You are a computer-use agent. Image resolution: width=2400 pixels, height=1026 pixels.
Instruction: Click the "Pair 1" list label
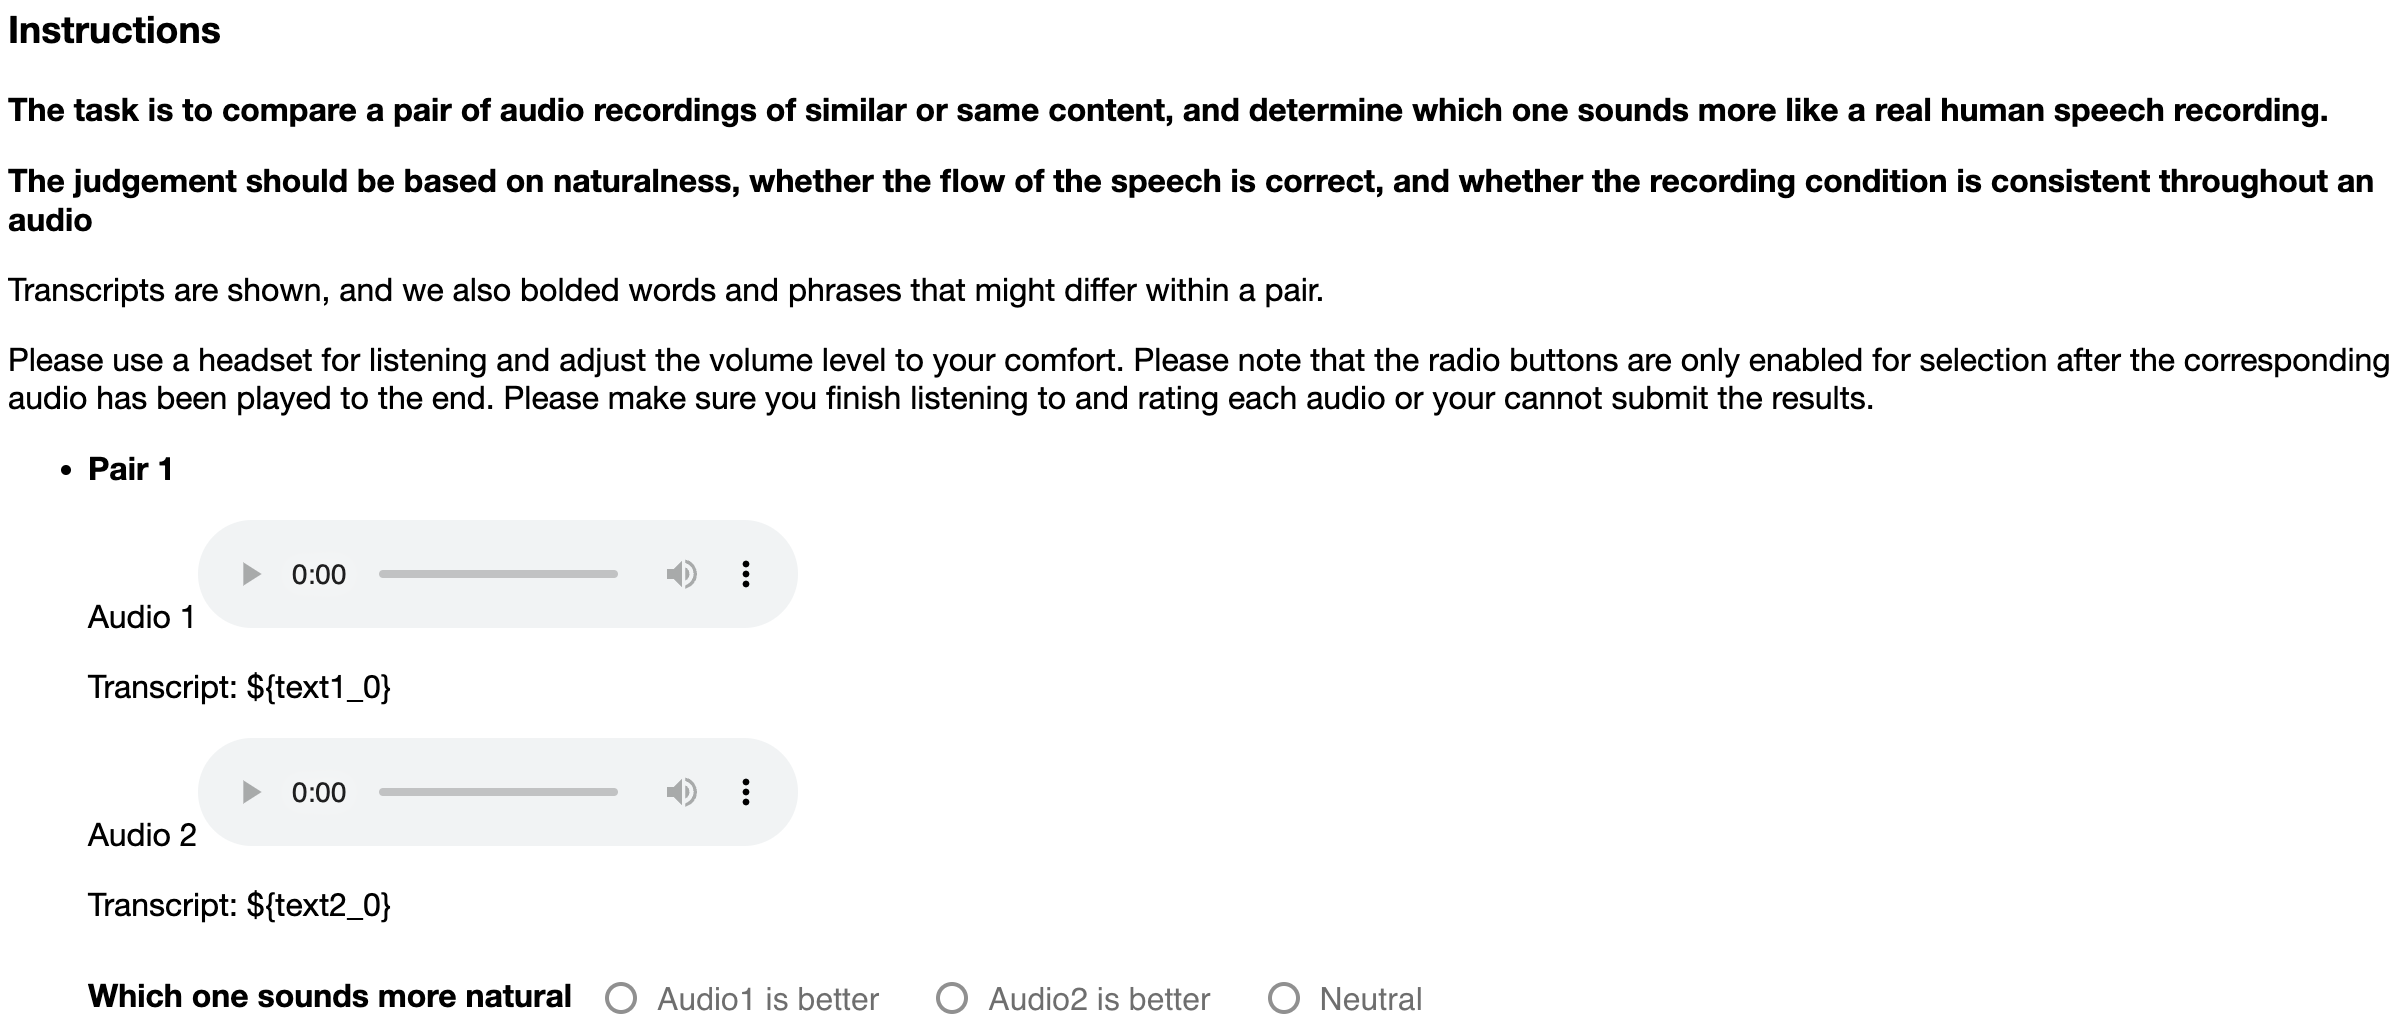pyautogui.click(x=130, y=469)
